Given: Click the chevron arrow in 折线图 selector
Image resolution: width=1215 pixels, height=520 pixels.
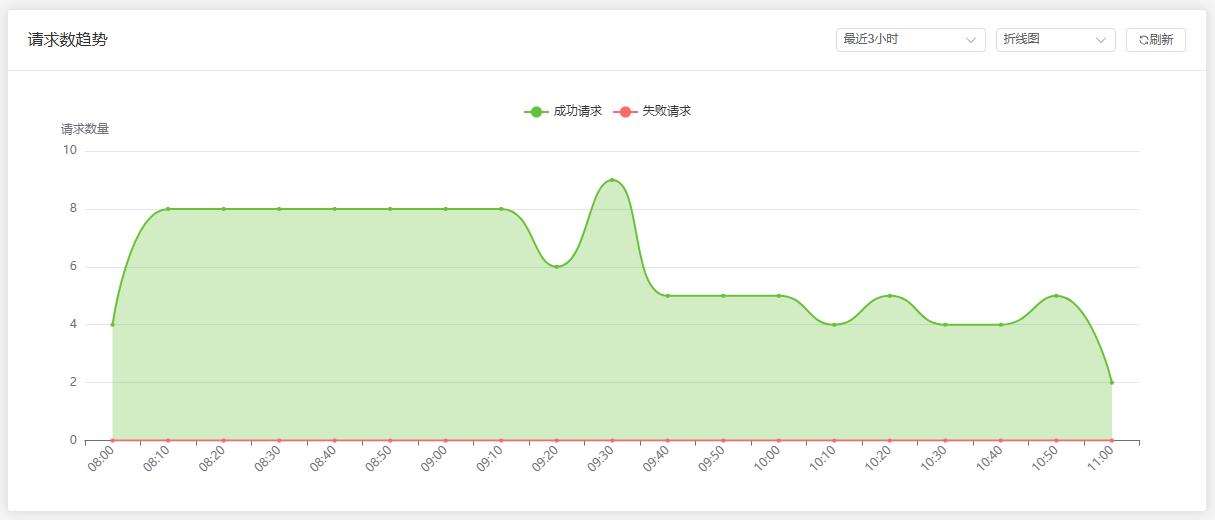Looking at the screenshot, I should click(x=1101, y=40).
